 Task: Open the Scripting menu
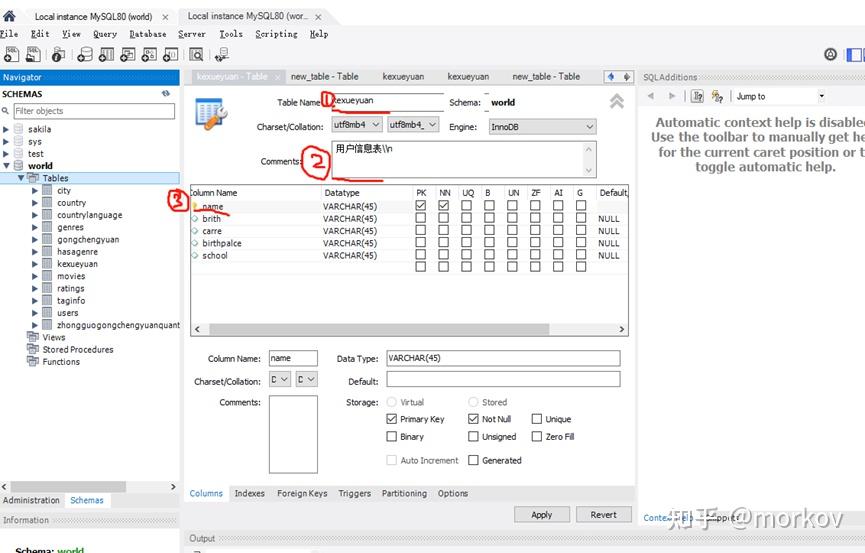pyautogui.click(x=276, y=34)
